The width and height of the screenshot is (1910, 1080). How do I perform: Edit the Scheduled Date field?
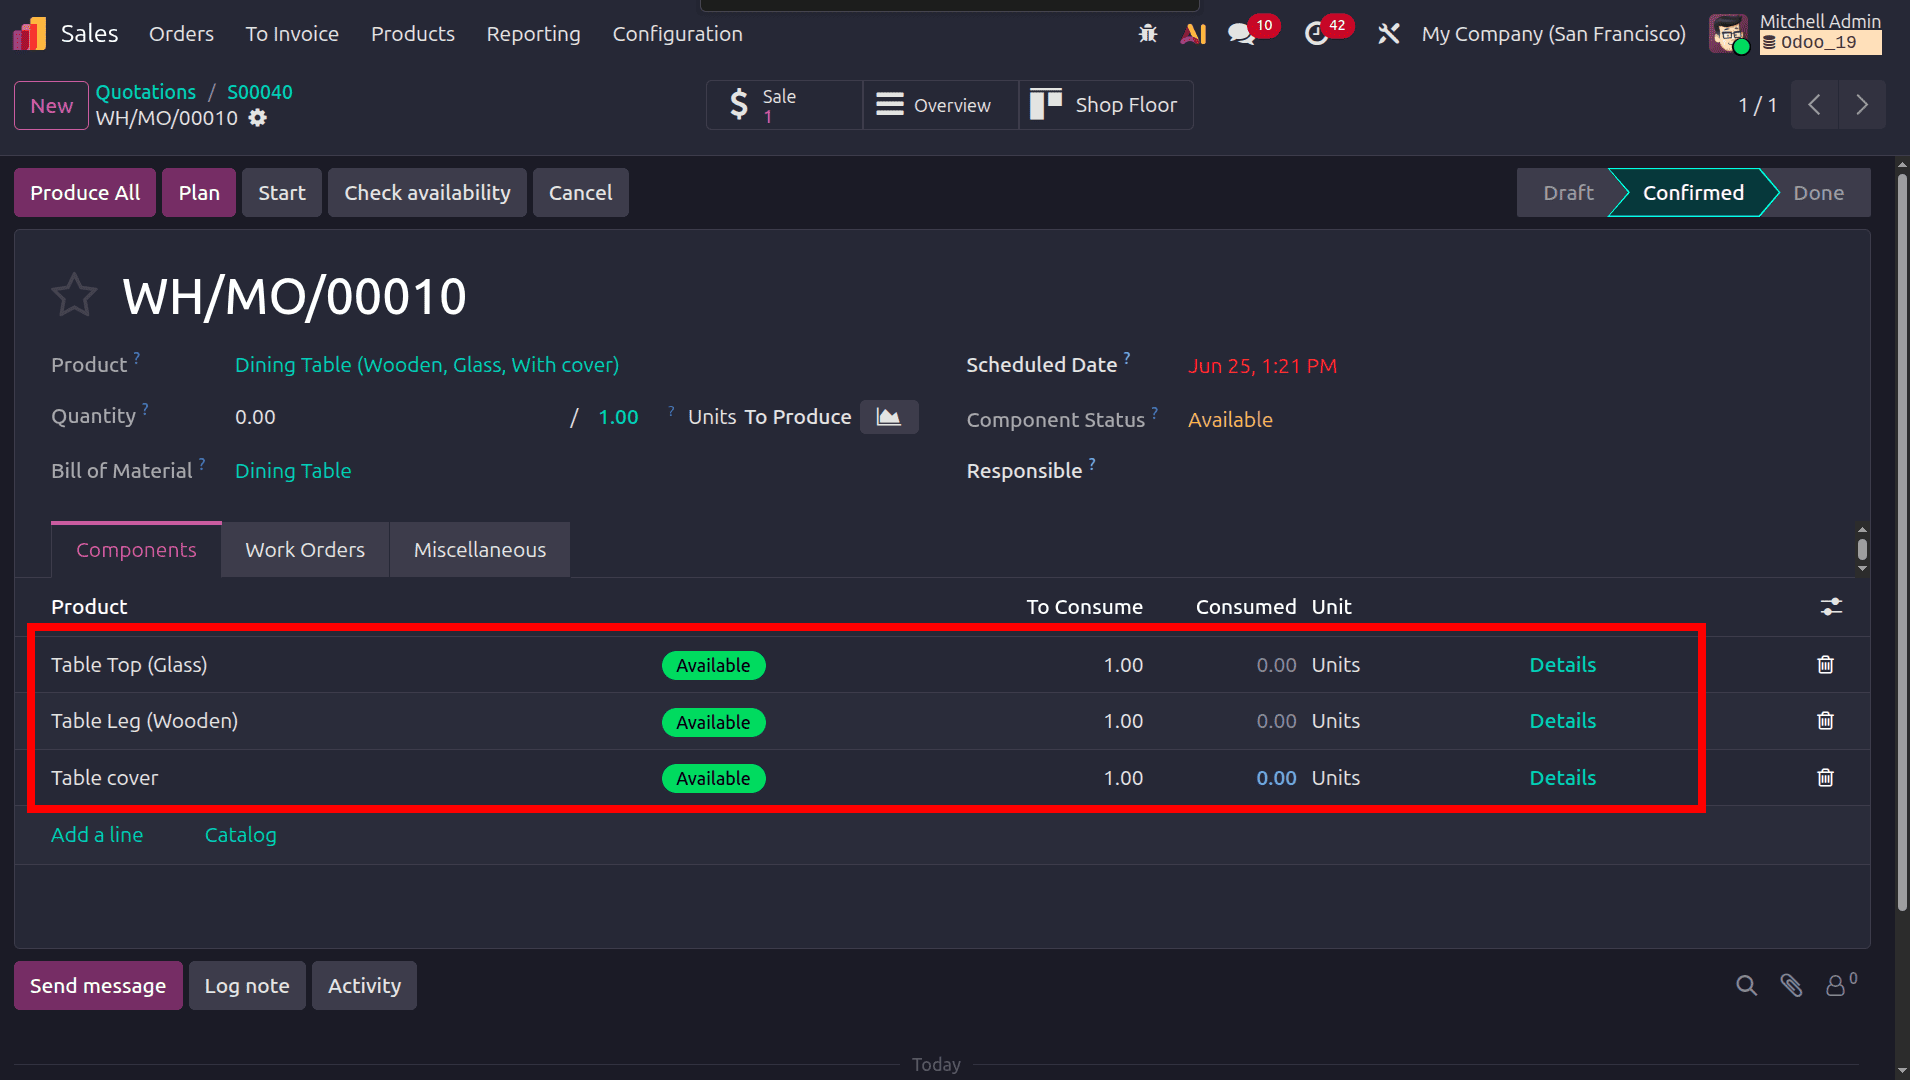1262,366
